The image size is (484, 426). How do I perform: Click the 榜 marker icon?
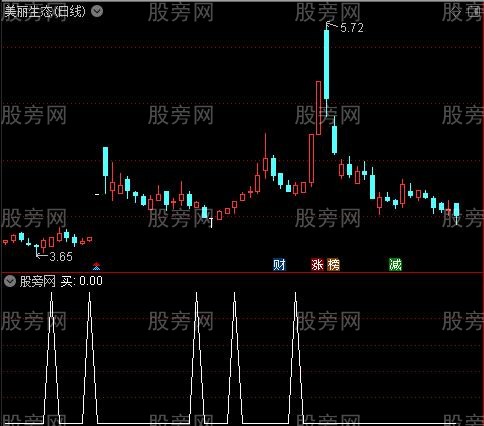[333, 265]
